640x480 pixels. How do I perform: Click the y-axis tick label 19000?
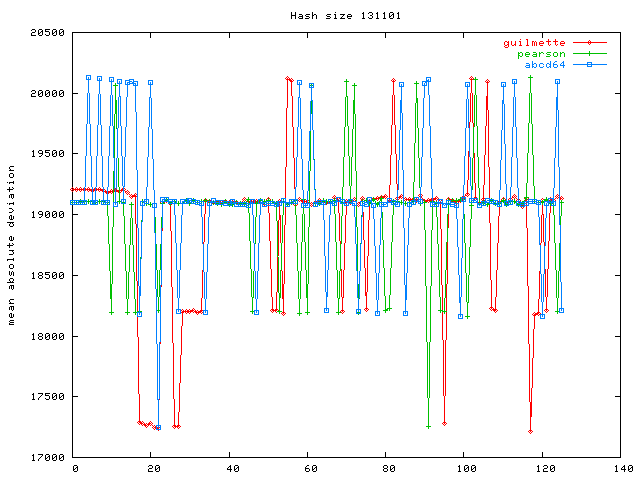coord(48,215)
